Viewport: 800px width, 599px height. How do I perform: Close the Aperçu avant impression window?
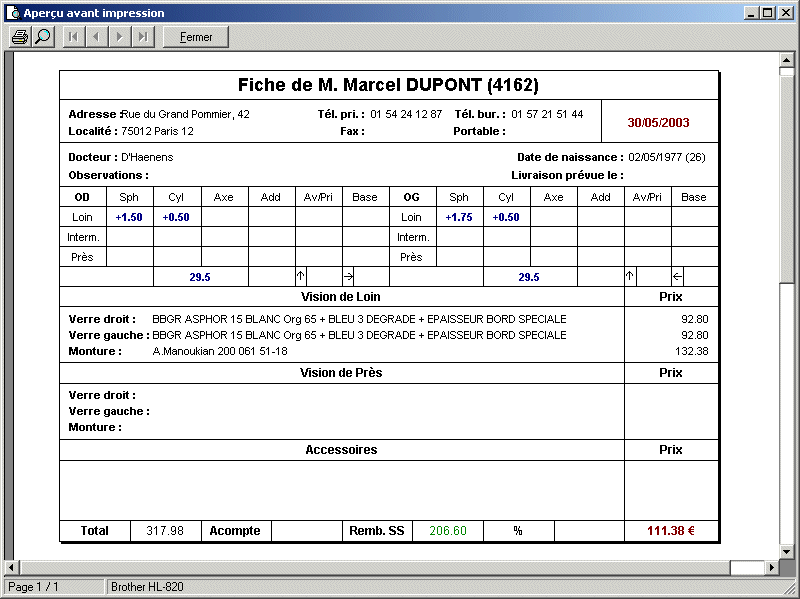point(785,13)
